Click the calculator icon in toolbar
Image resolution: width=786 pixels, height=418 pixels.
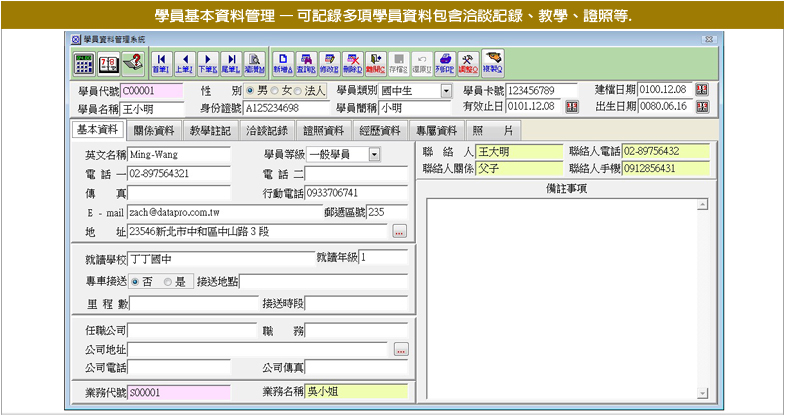pyautogui.click(x=85, y=64)
